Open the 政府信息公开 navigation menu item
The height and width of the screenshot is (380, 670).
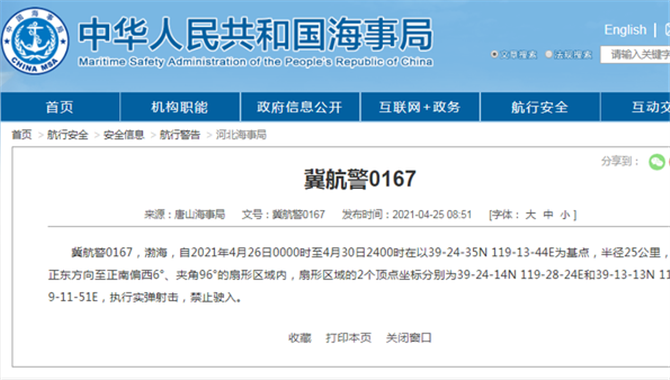(x=300, y=107)
